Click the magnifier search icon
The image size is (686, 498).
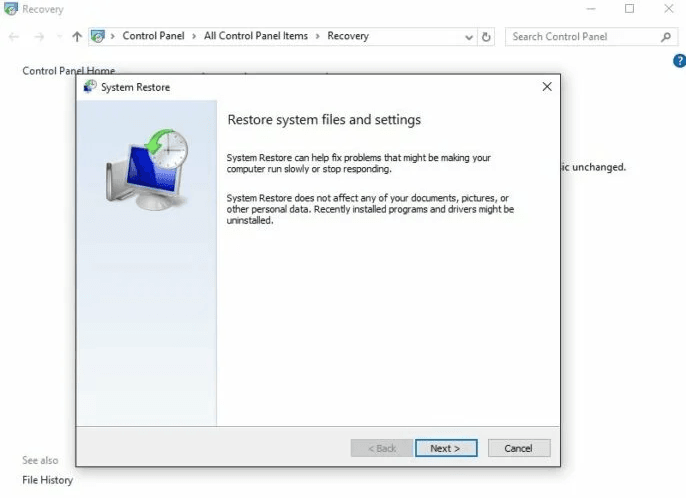pyautogui.click(x=665, y=37)
